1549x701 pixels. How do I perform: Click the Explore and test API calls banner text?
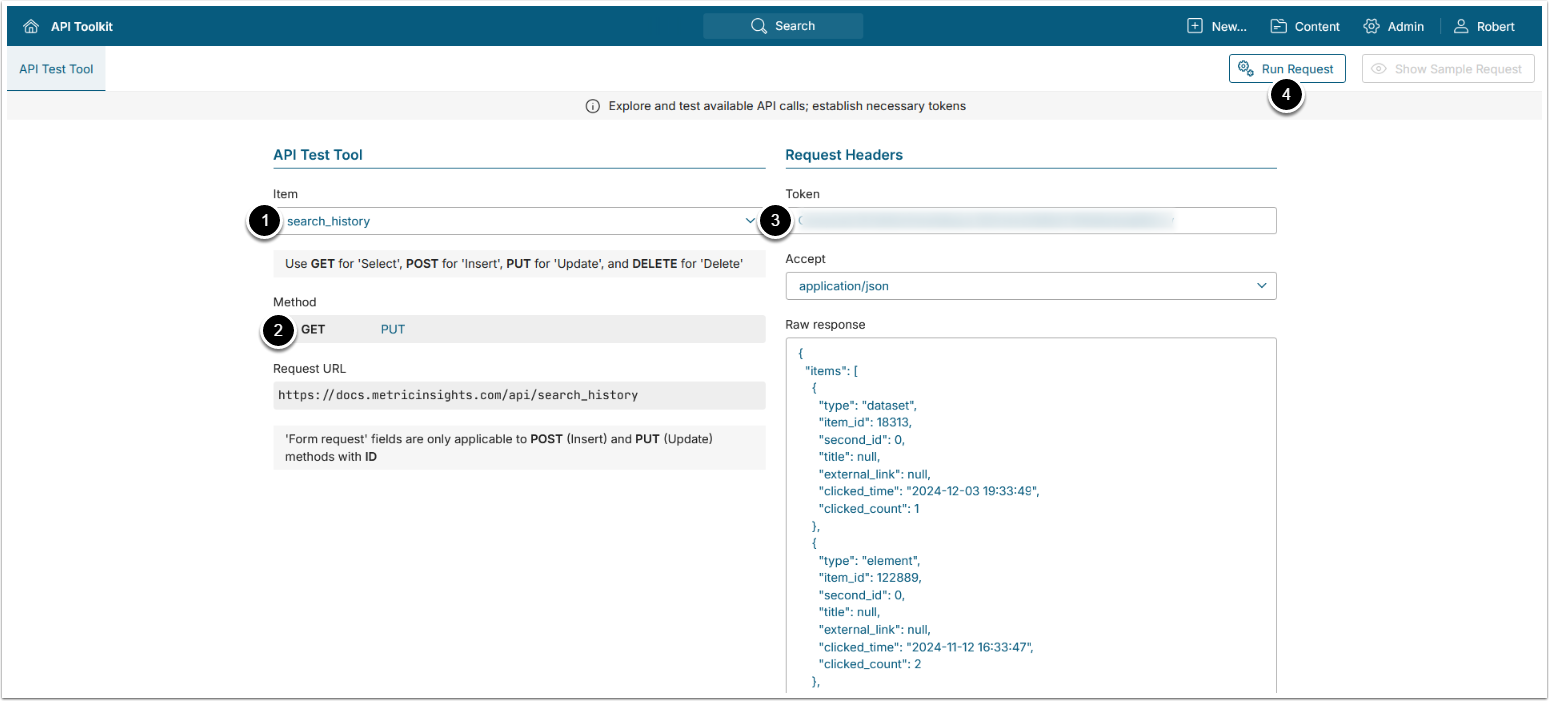click(x=787, y=106)
